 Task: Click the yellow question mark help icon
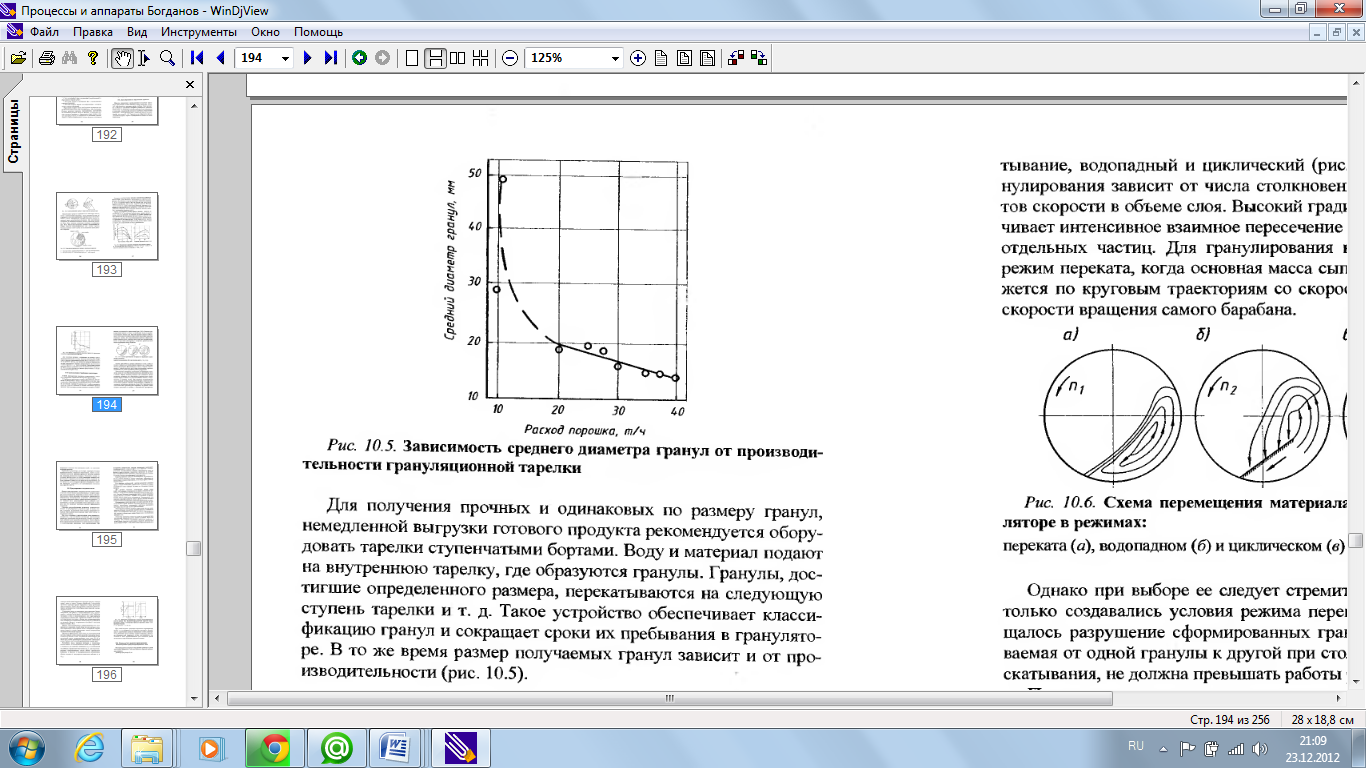pyautogui.click(x=93, y=58)
